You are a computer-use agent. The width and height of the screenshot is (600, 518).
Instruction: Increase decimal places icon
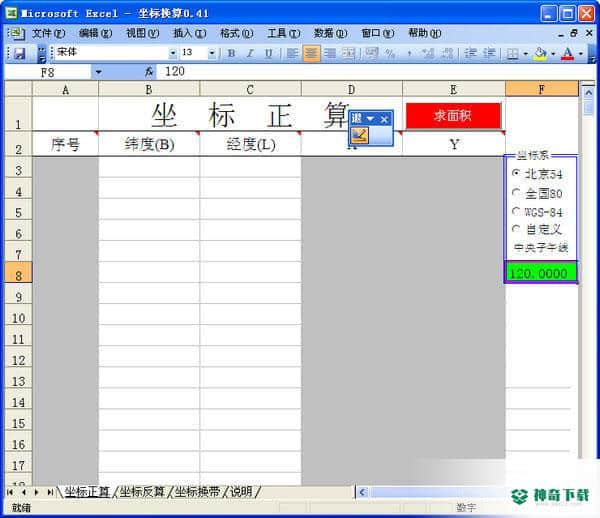point(428,53)
